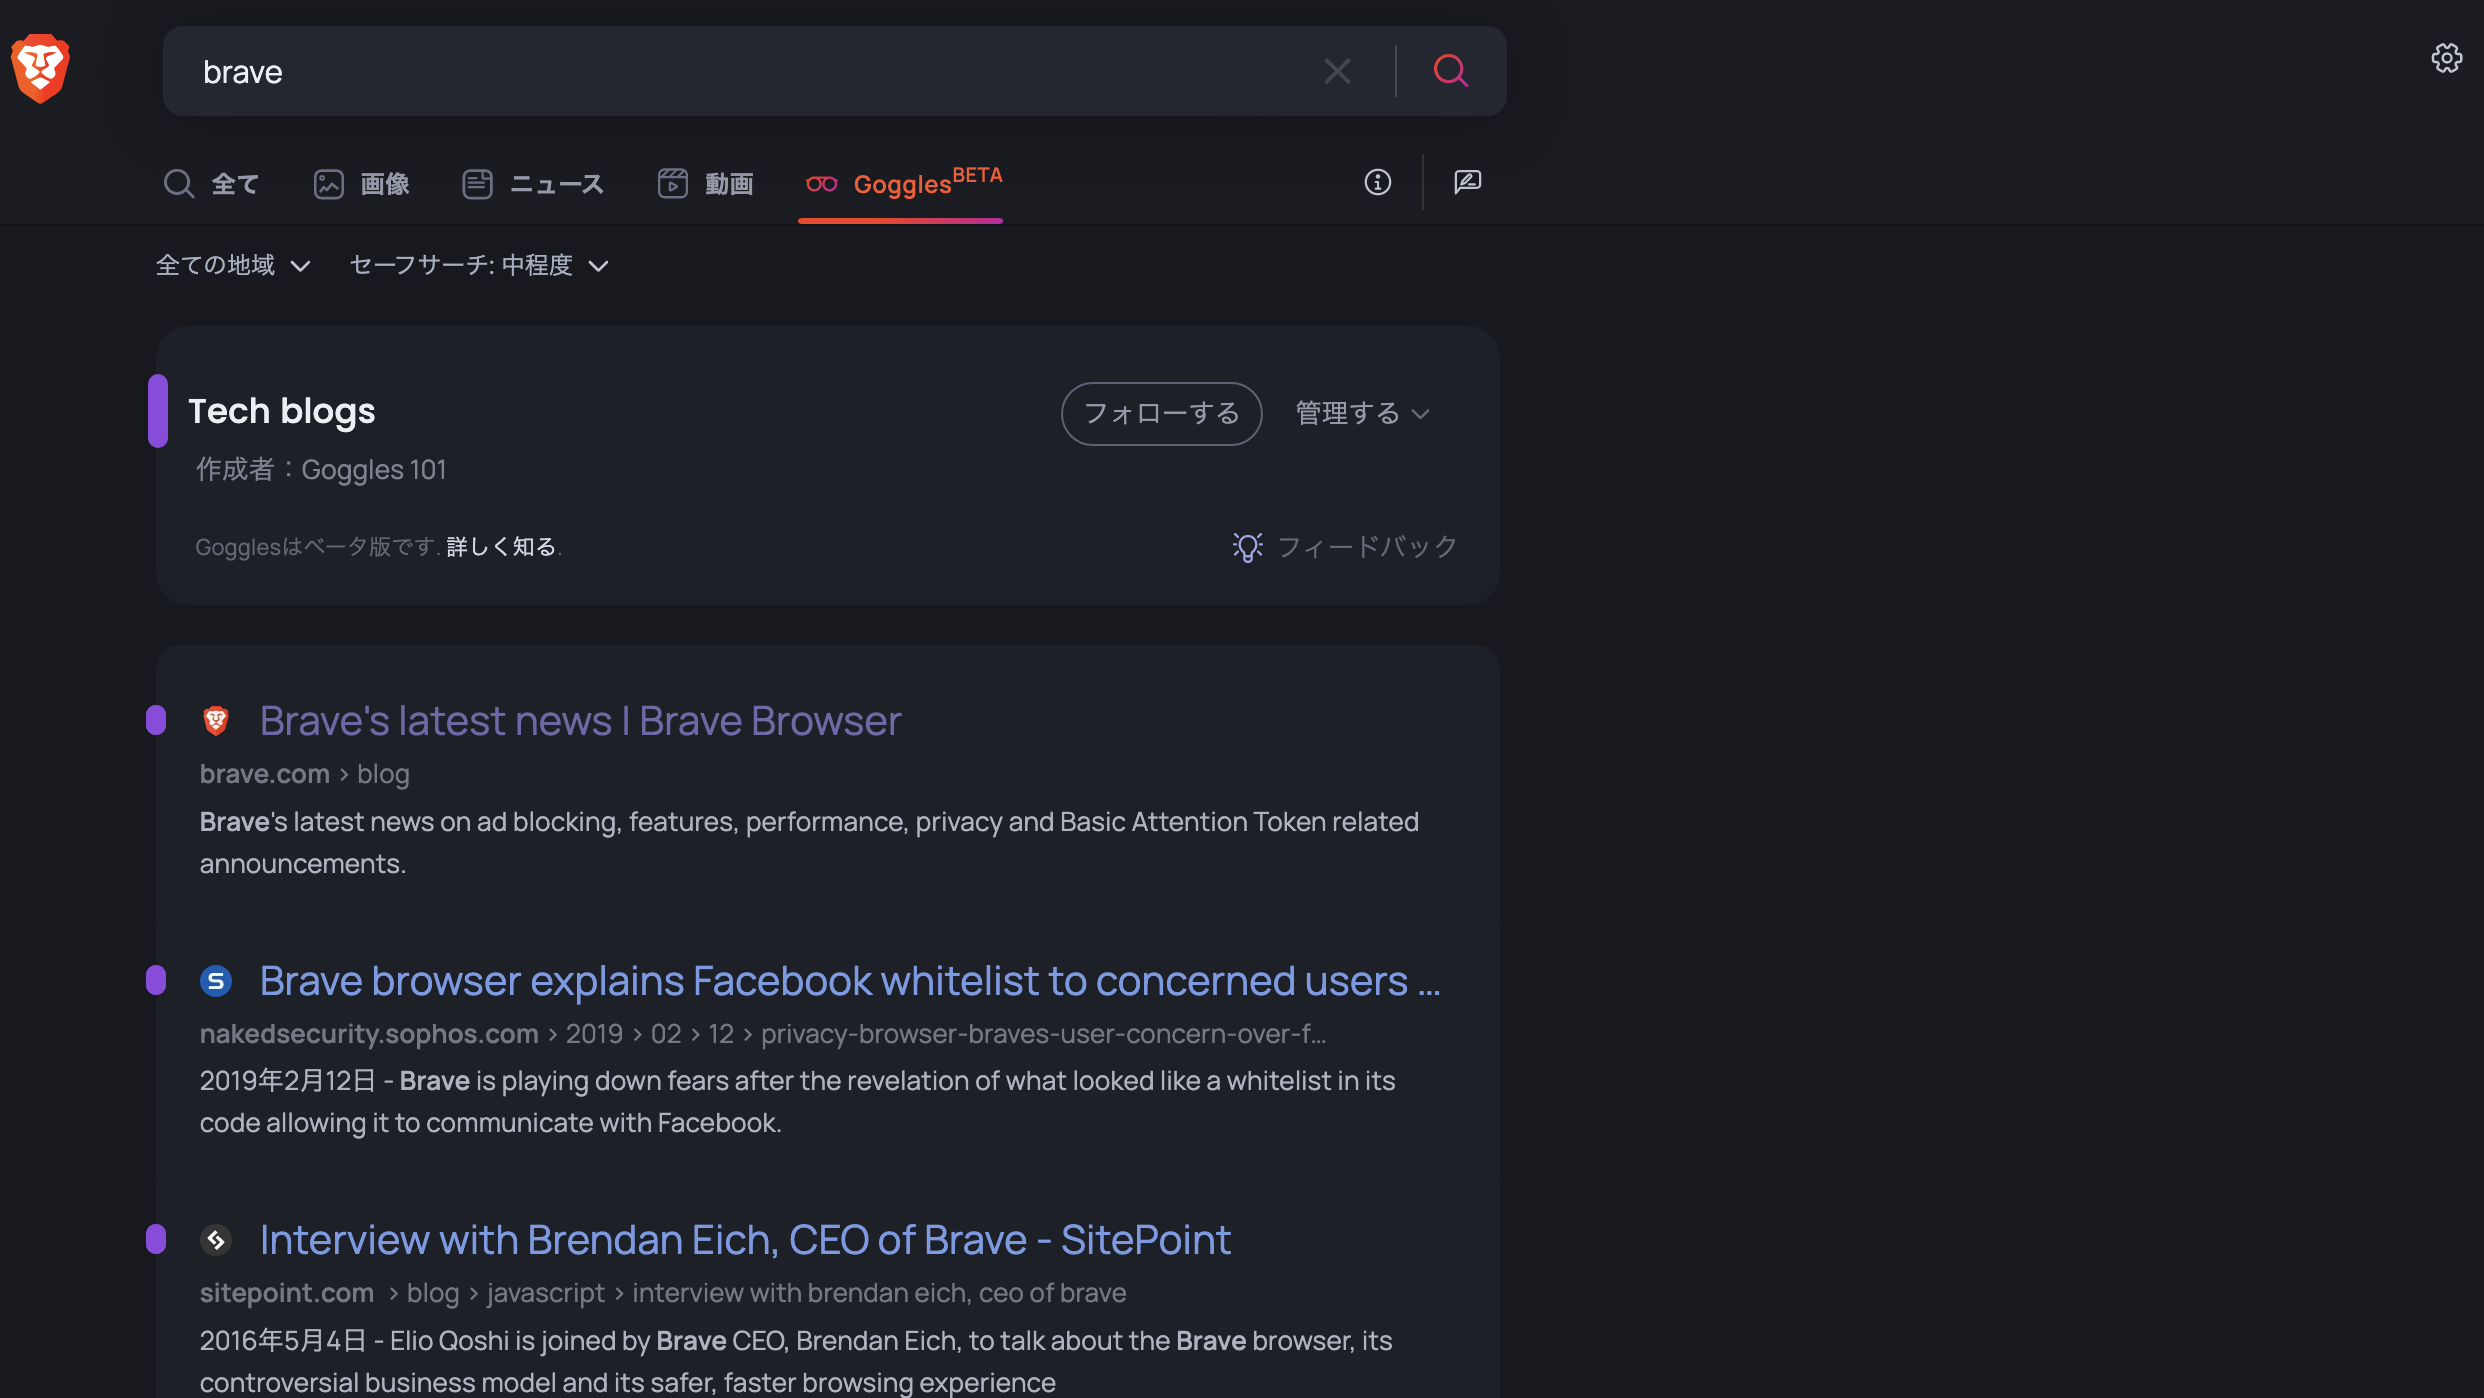The image size is (2484, 1398).
Task: Open the 管理する dropdown menu
Action: 1362,413
